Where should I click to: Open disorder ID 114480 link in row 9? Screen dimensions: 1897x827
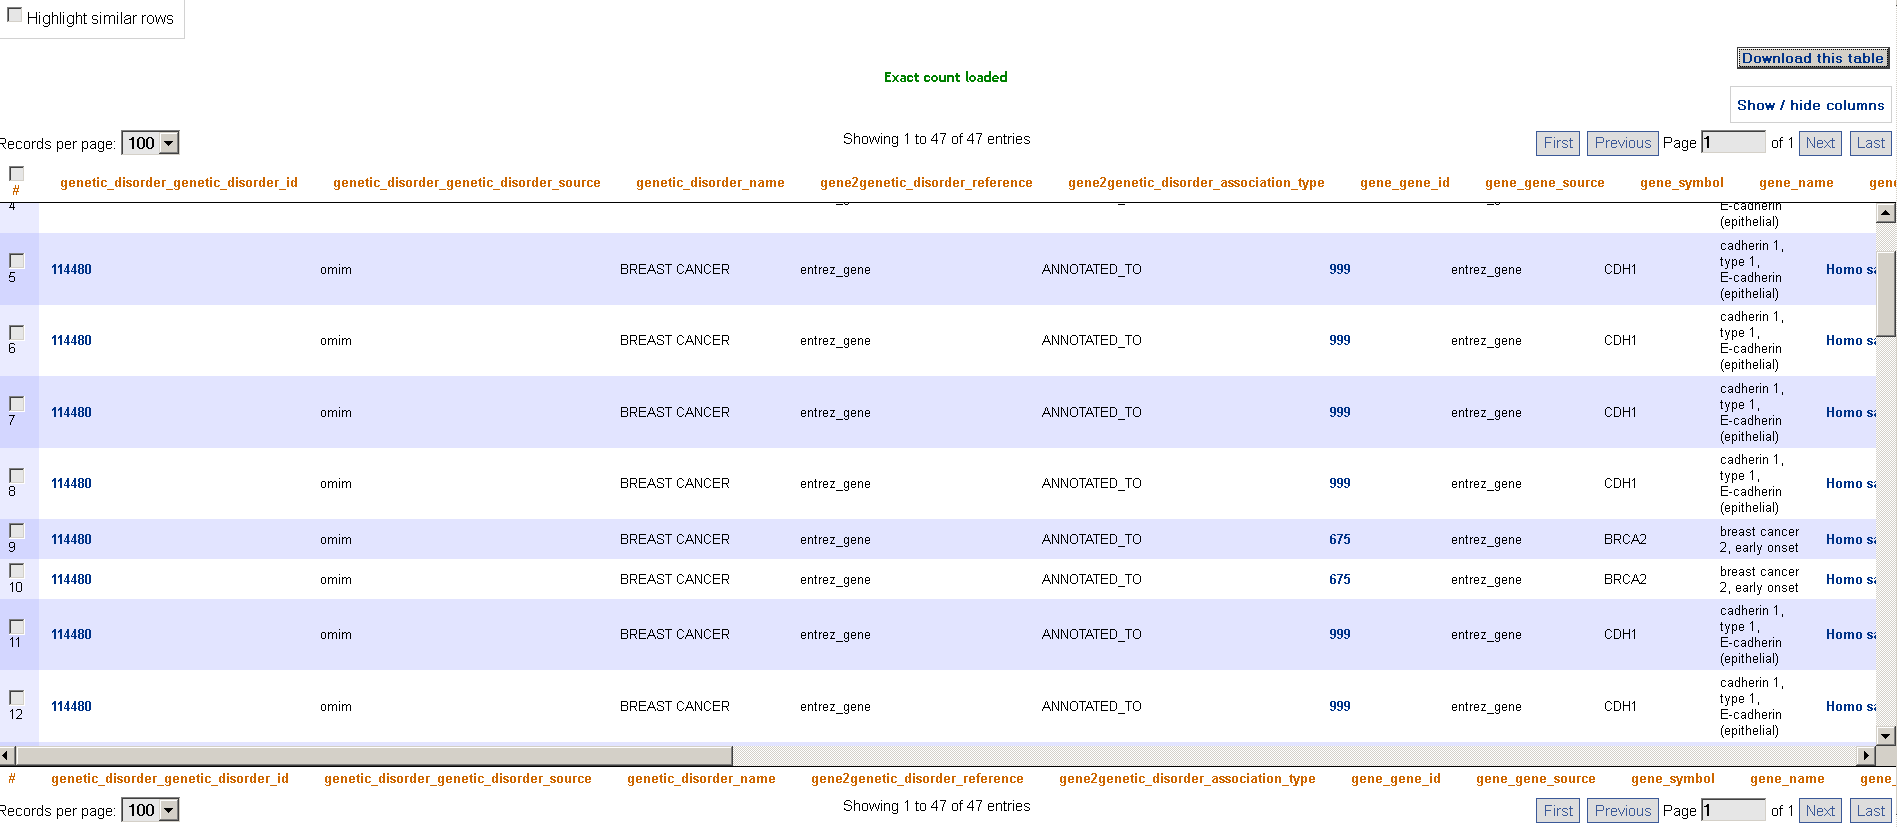pos(71,539)
